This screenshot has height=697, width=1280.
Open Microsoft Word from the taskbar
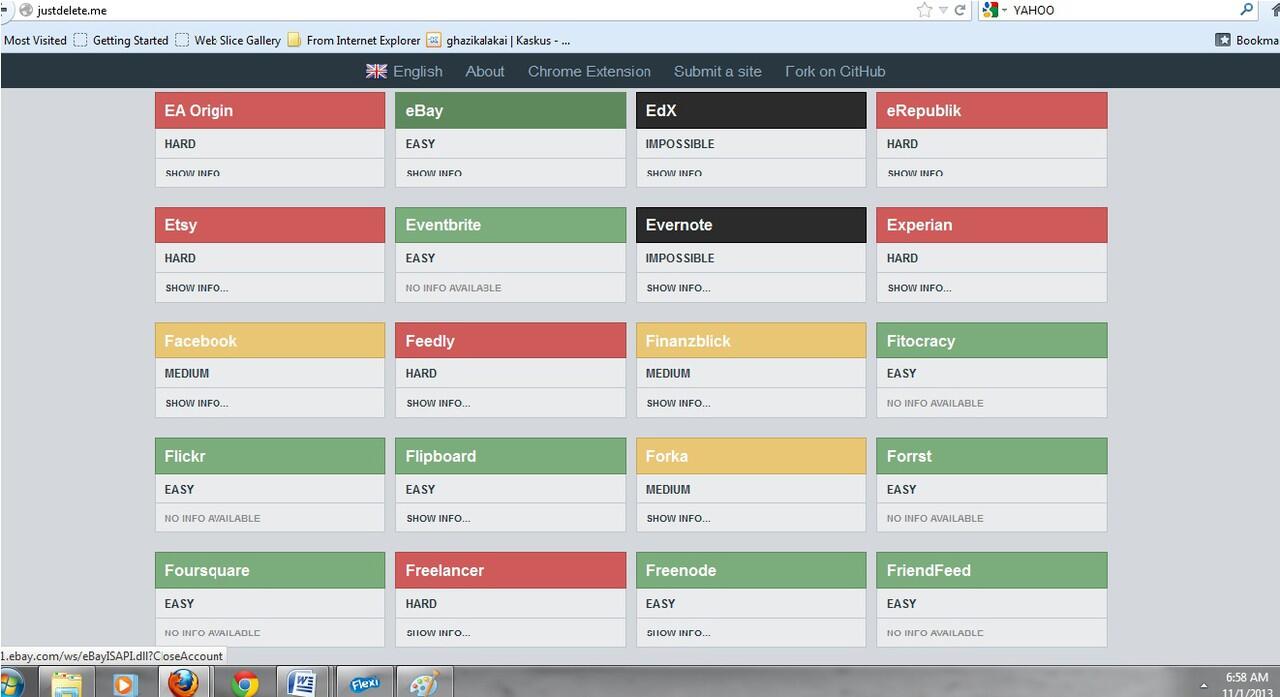pos(301,684)
